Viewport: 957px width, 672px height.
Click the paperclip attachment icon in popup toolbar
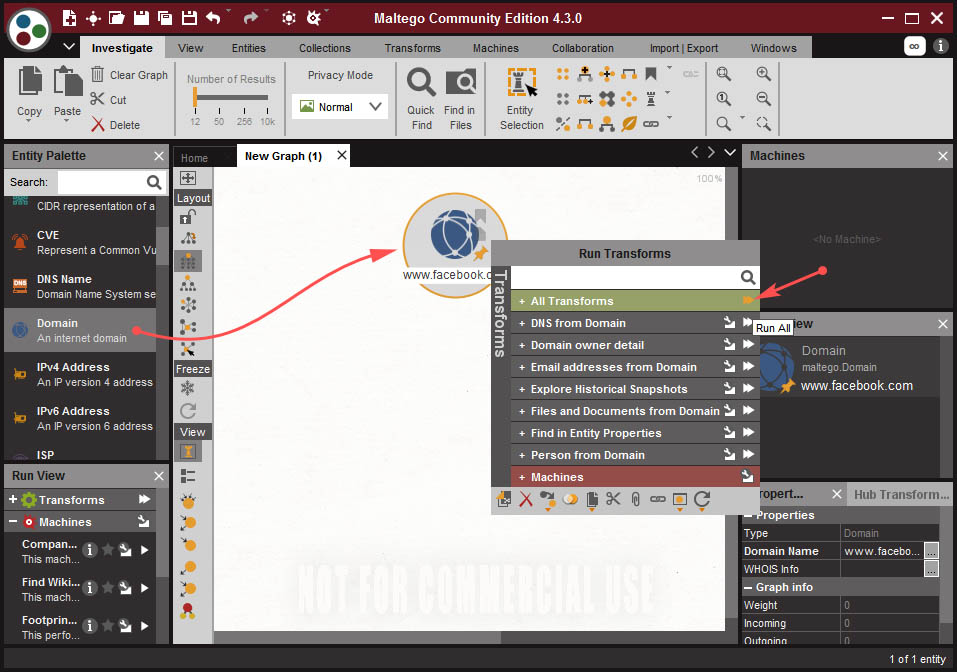click(635, 499)
